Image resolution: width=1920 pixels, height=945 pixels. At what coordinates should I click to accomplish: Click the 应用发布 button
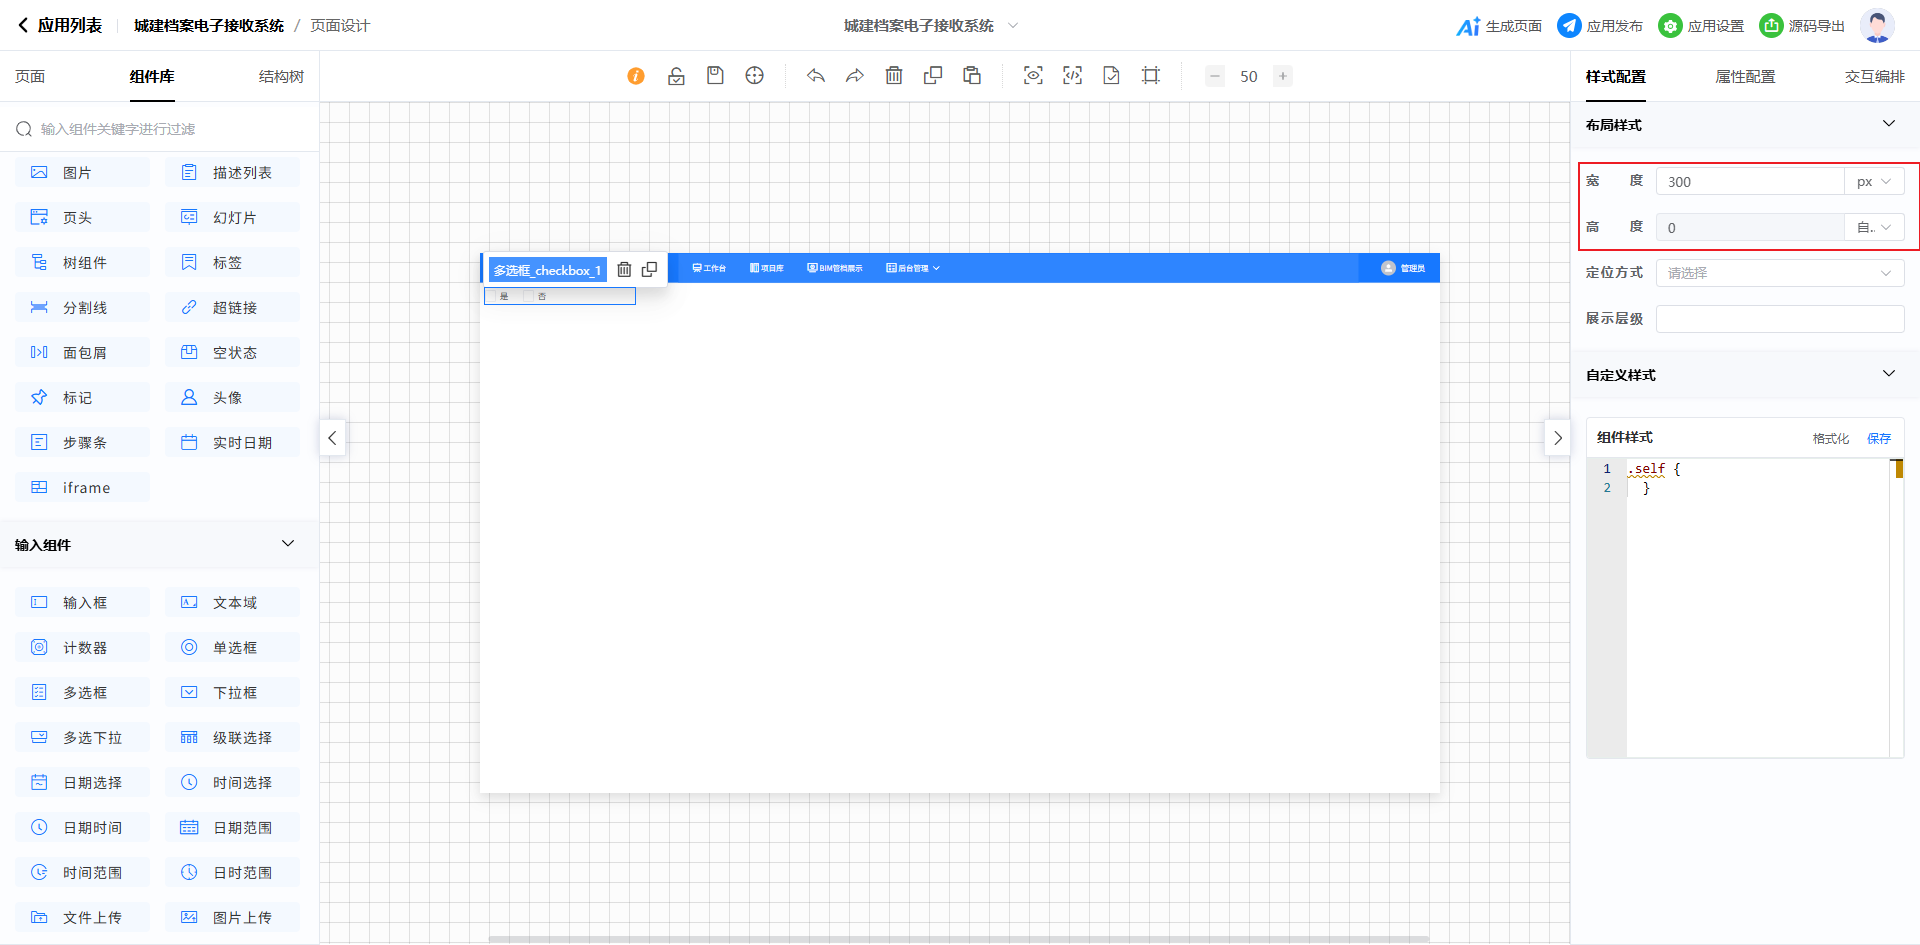coord(1600,26)
